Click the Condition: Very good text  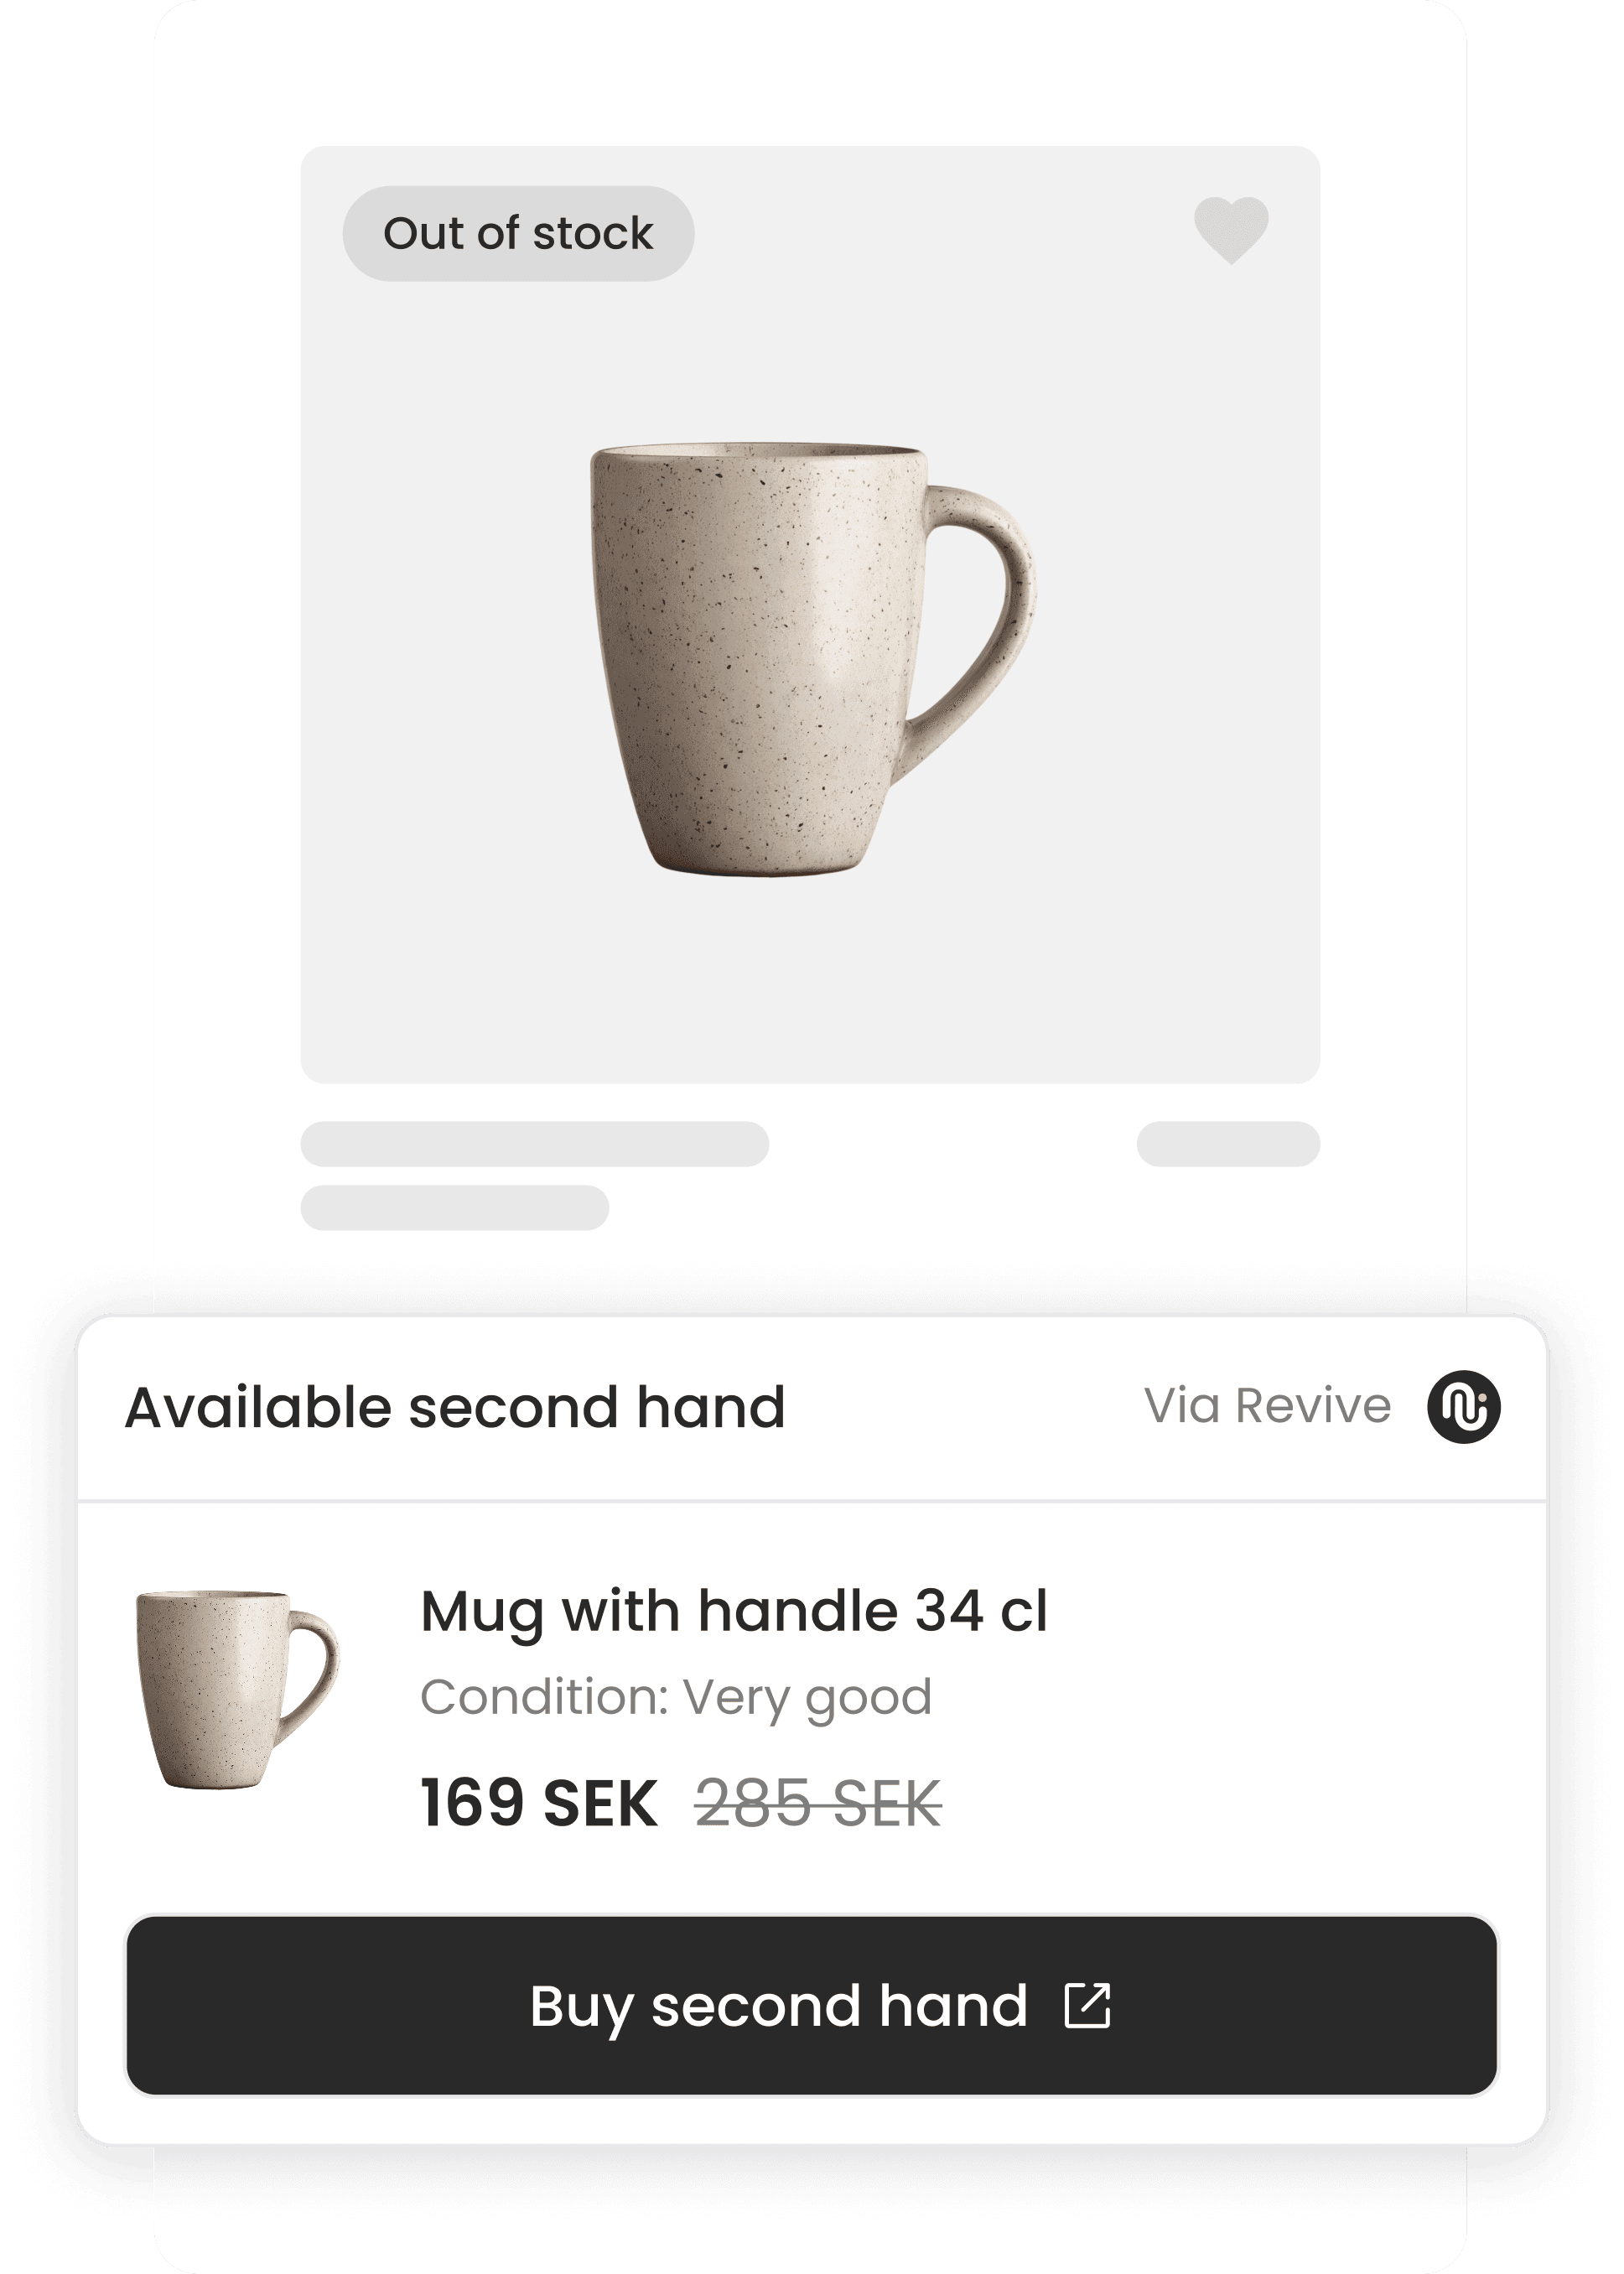pos(676,1697)
